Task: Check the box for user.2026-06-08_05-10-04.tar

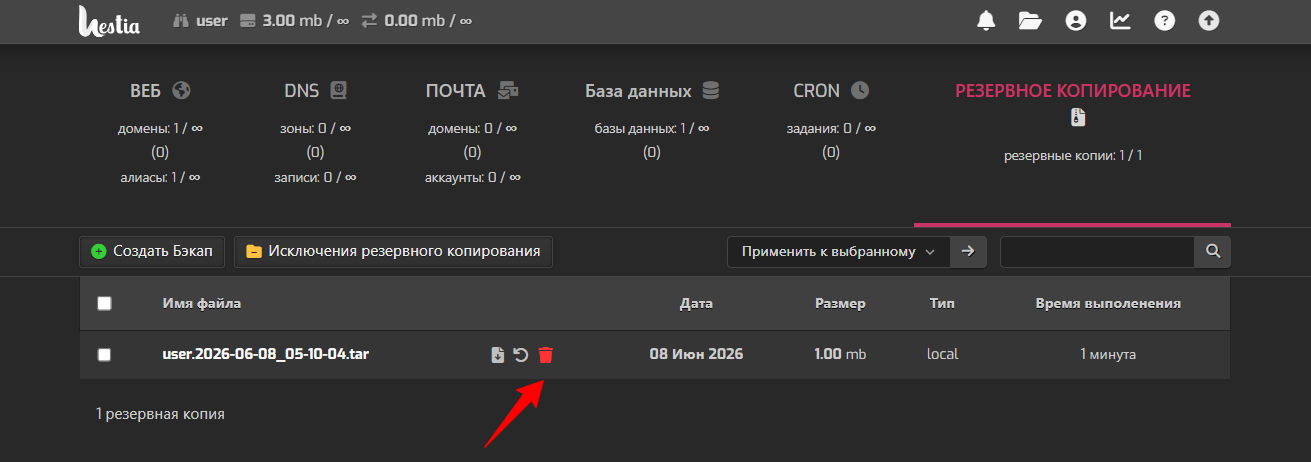Action: pos(104,355)
